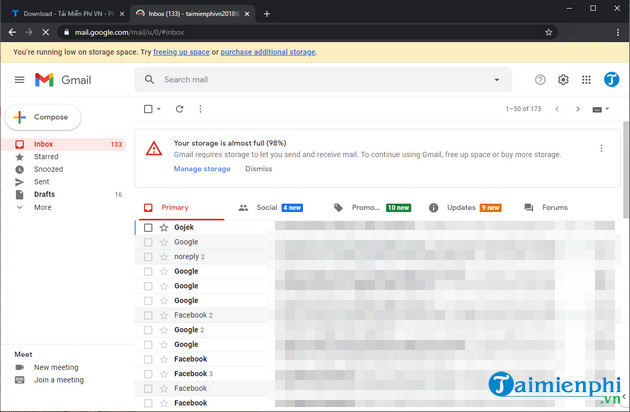Image resolution: width=630 pixels, height=412 pixels.
Task: Follow the purchase additional storage link
Action: tap(268, 52)
